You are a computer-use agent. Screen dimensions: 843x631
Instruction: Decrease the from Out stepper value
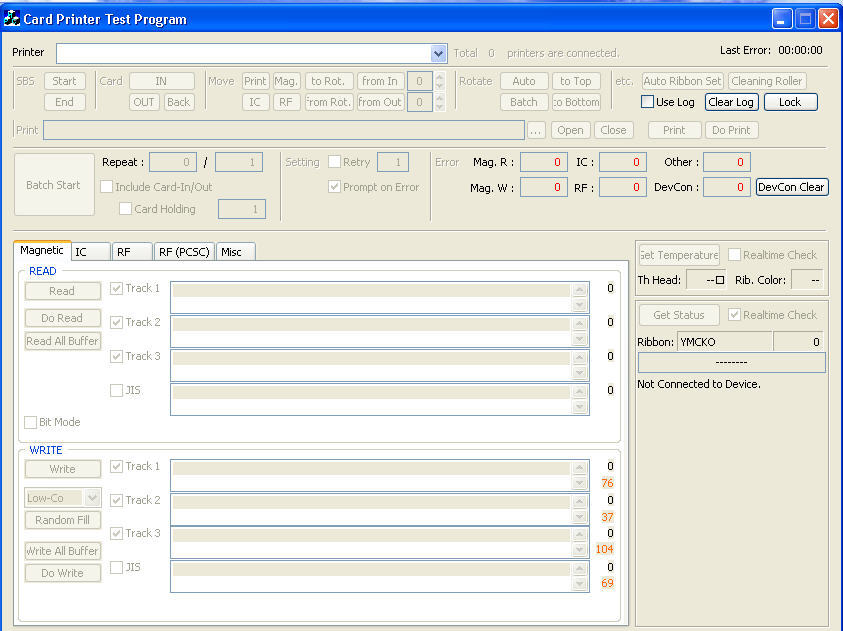[x=440, y=106]
